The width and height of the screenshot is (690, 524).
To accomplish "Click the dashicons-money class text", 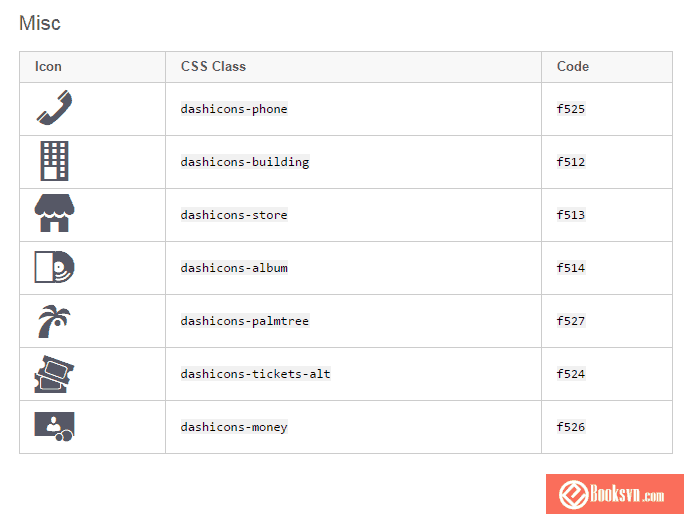I will click(234, 427).
